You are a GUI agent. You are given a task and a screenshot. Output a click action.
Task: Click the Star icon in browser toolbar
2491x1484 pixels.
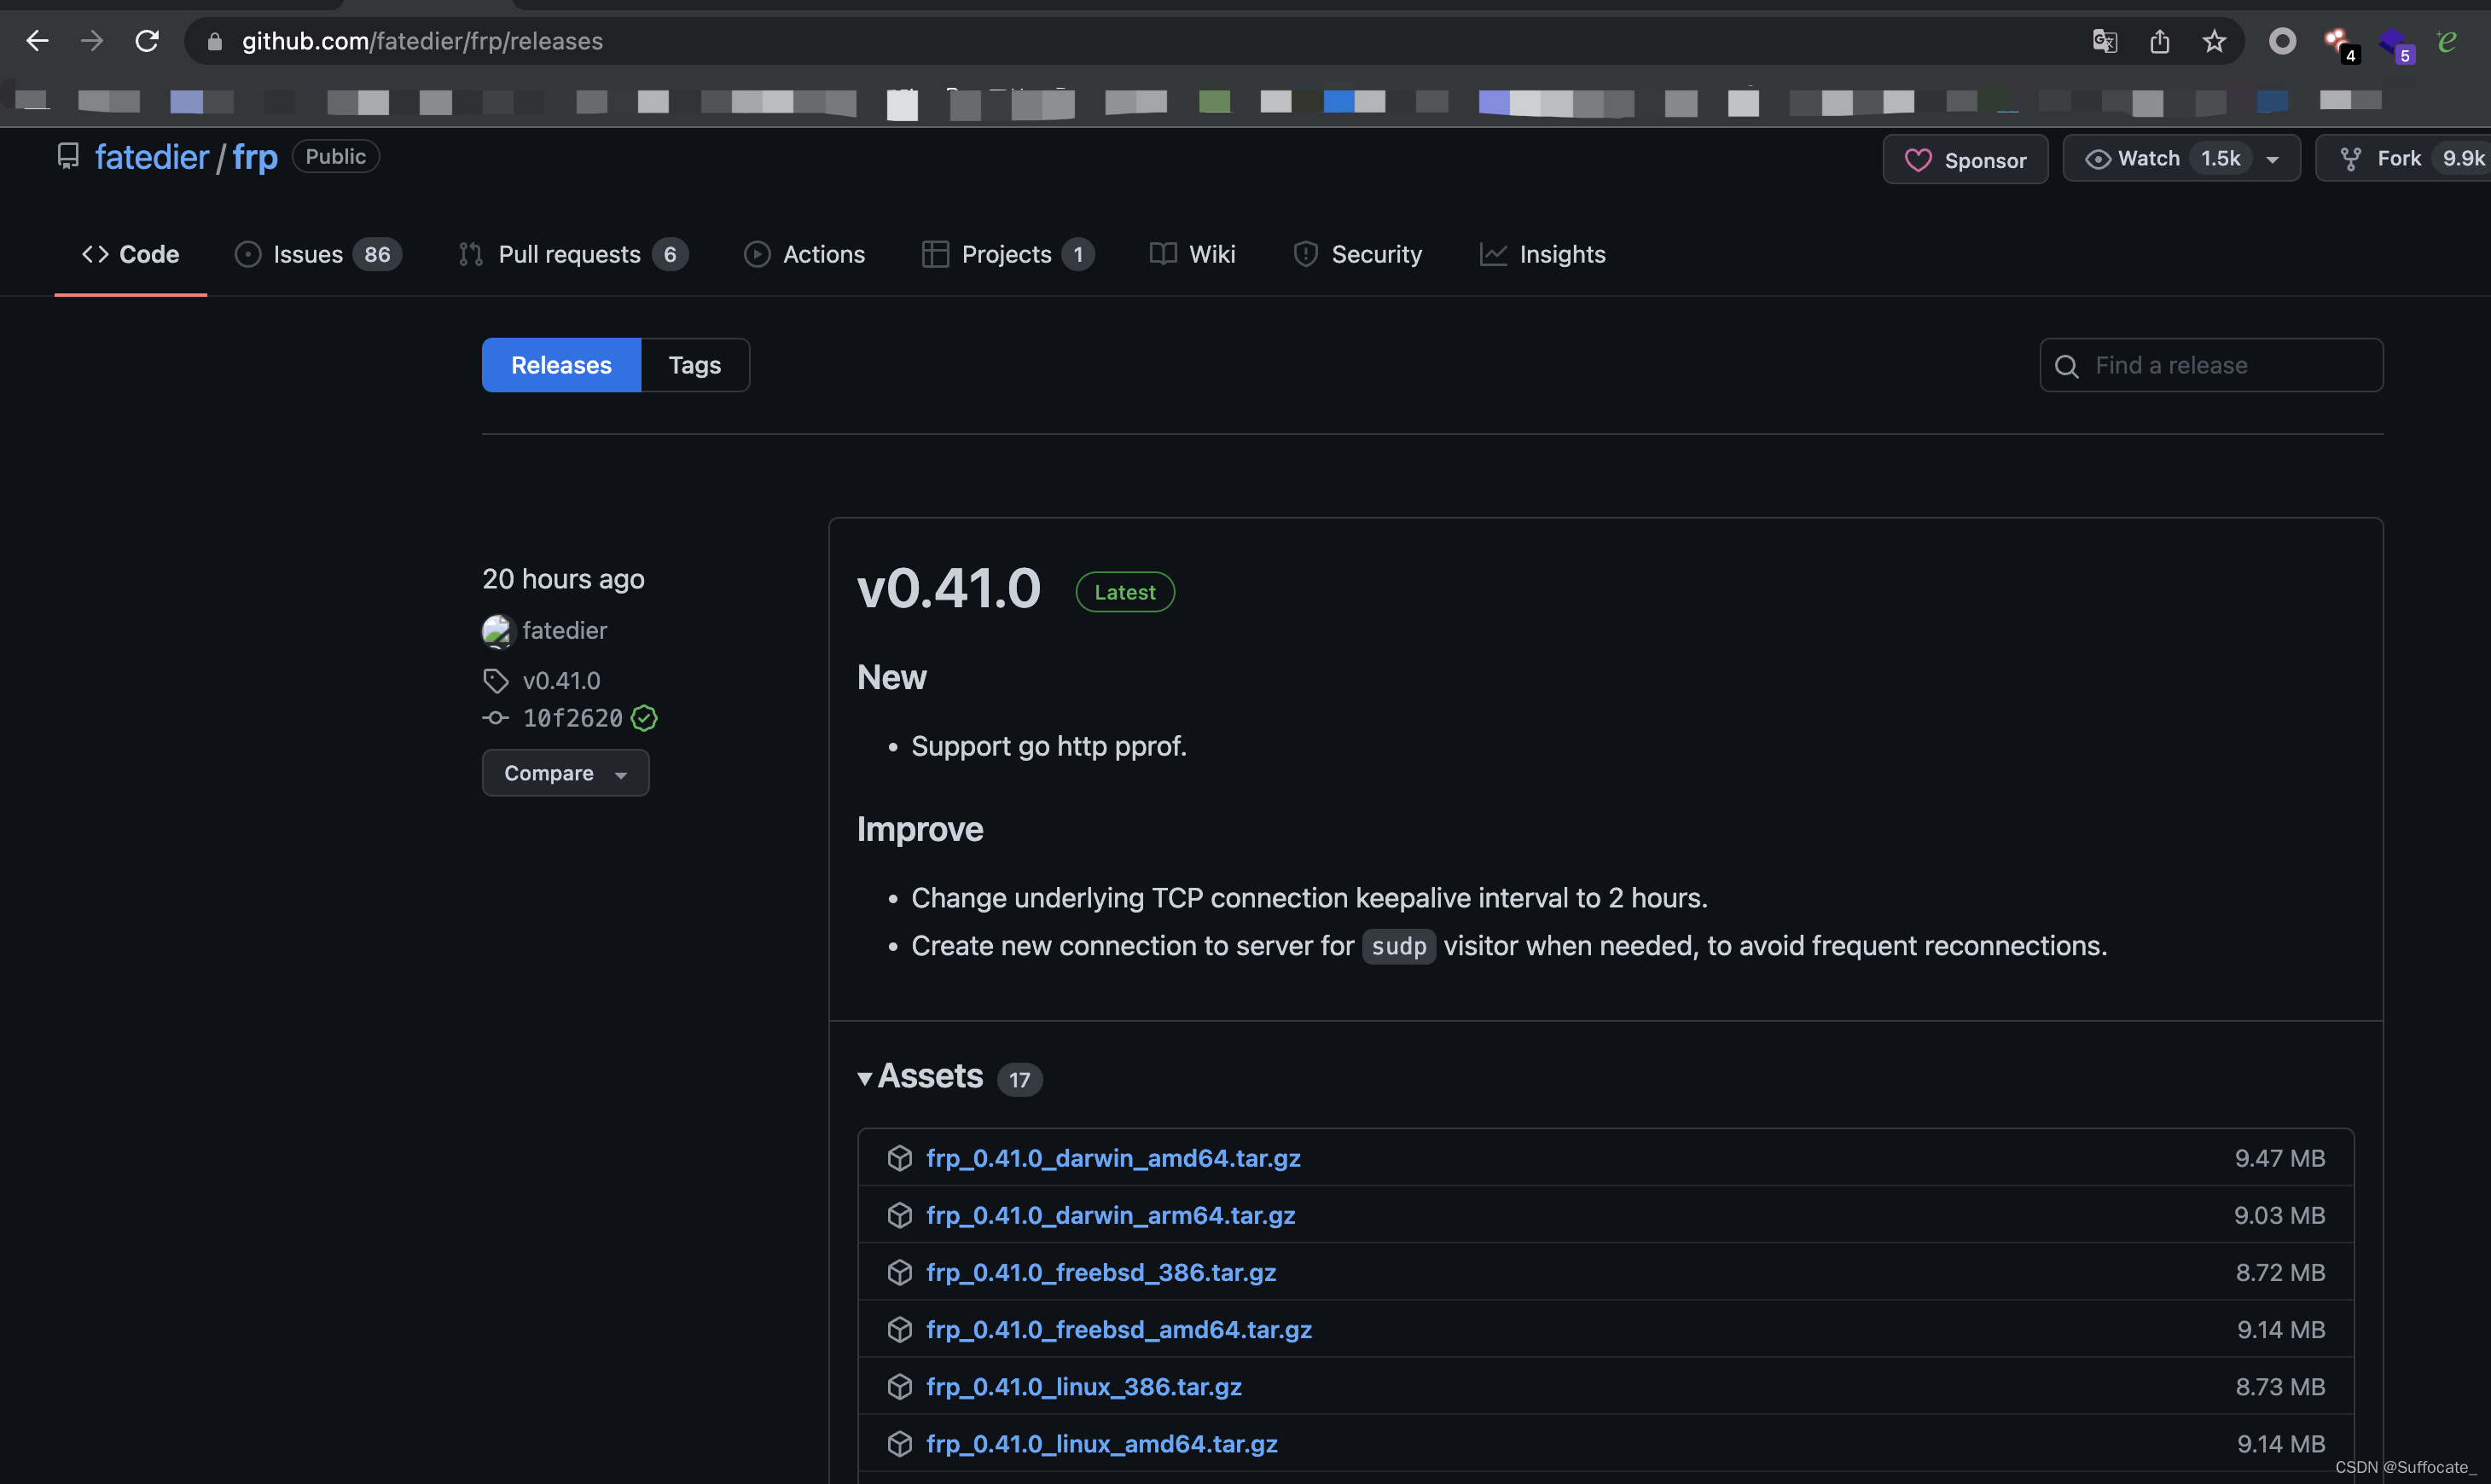coord(2214,41)
